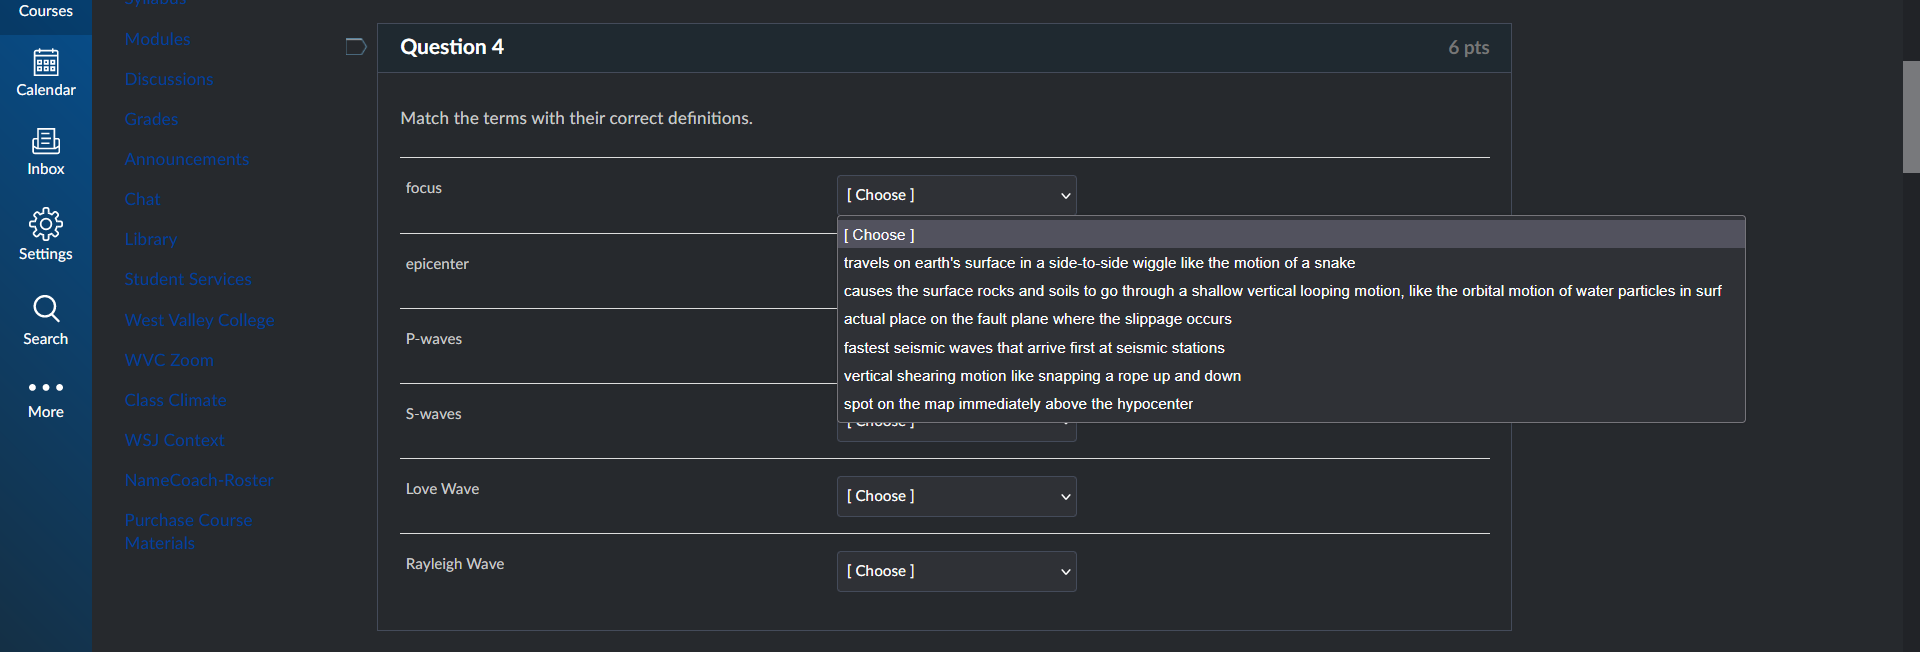This screenshot has width=1920, height=652.
Task: Go to the Grades page link
Action: pos(151,120)
